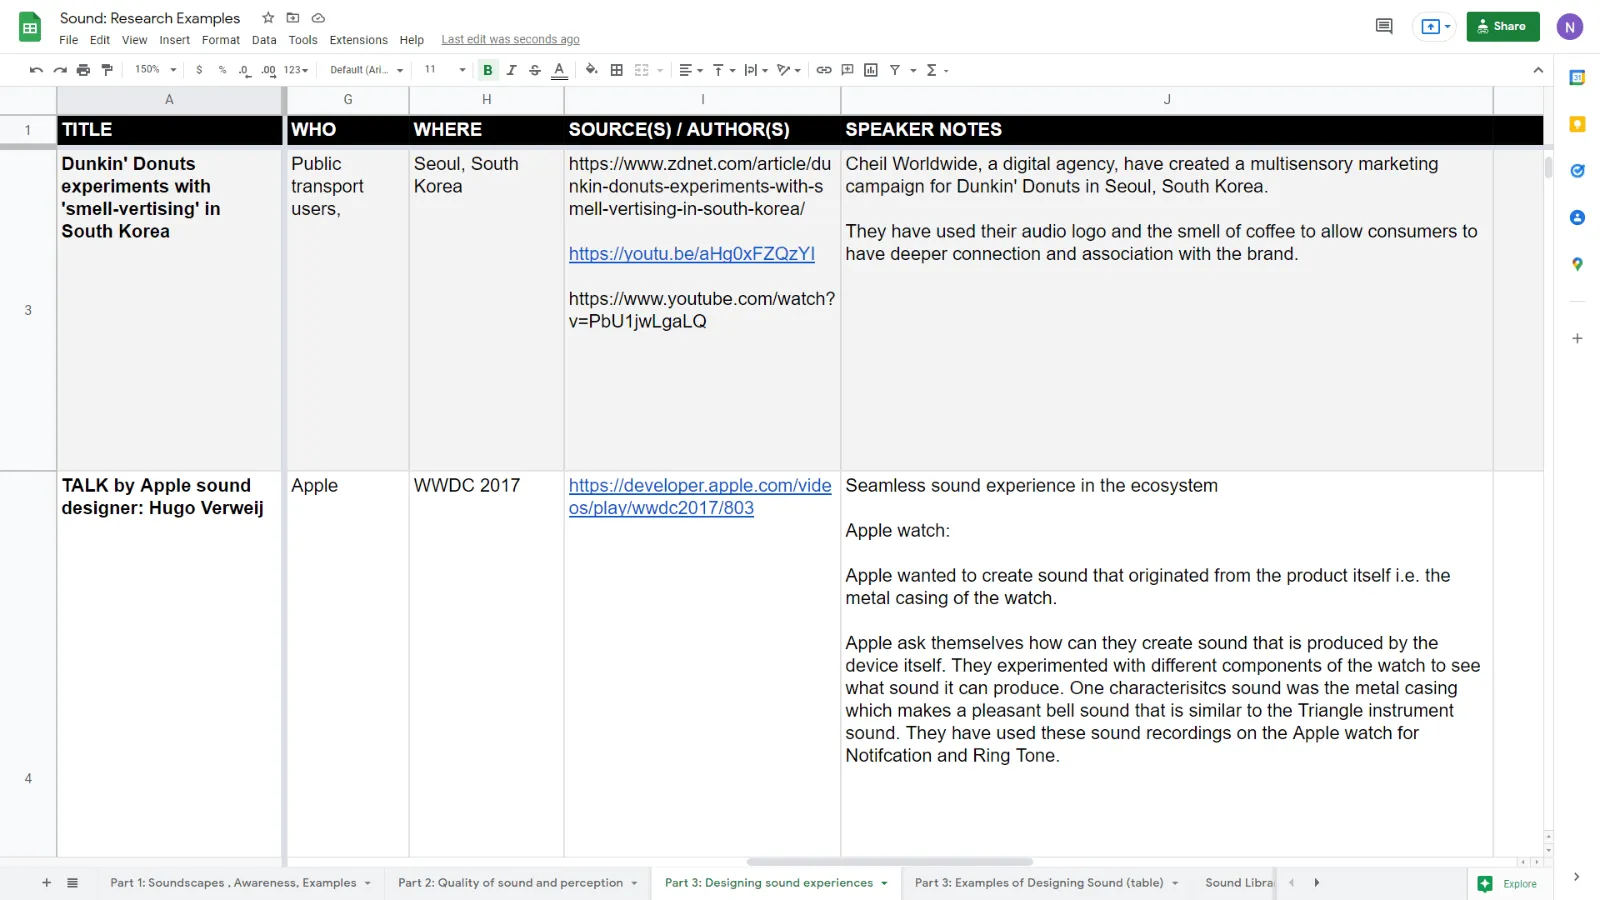This screenshot has height=900, width=1600.
Task: Increase decimal places icon
Action: [x=268, y=70]
